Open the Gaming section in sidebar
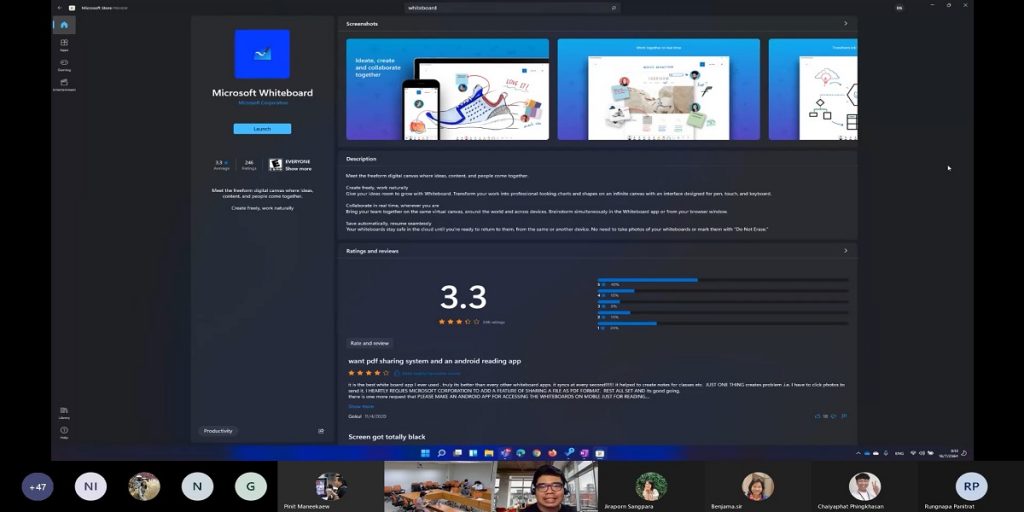Screen dimensions: 1024x512 point(64,65)
